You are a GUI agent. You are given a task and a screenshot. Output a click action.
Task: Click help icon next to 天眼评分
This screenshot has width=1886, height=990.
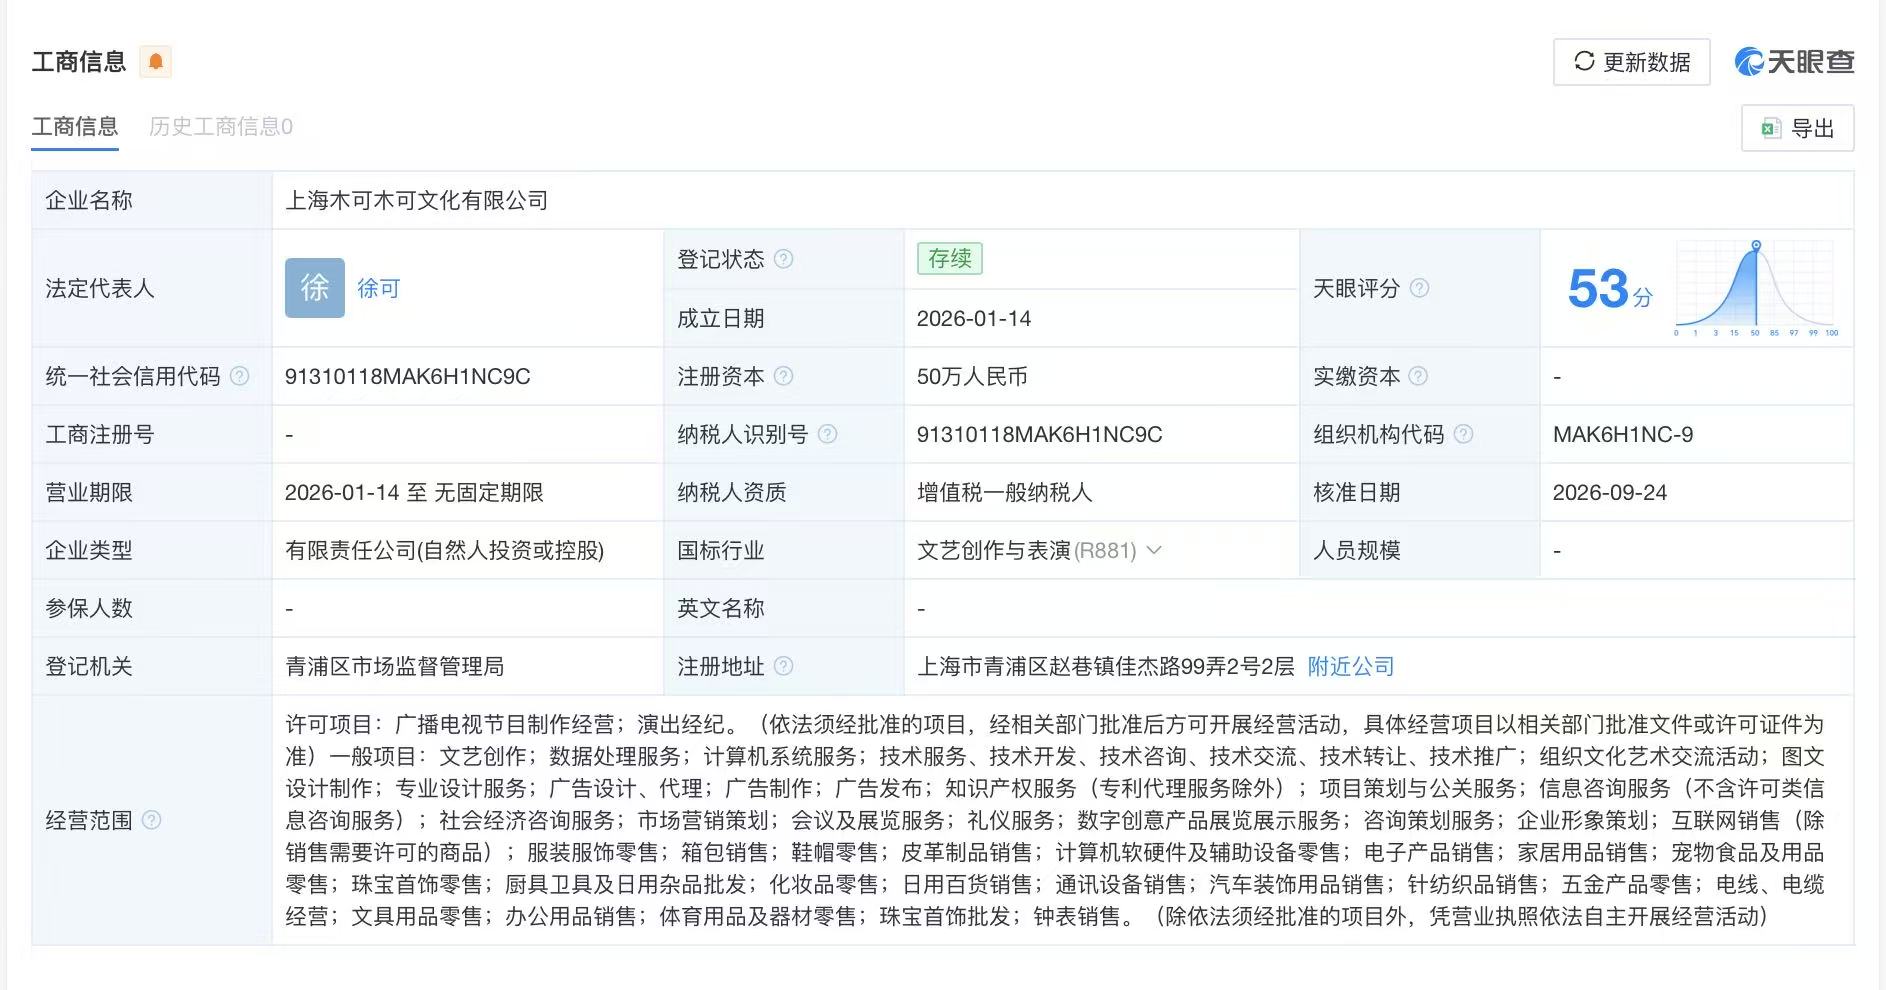pyautogui.click(x=1419, y=288)
